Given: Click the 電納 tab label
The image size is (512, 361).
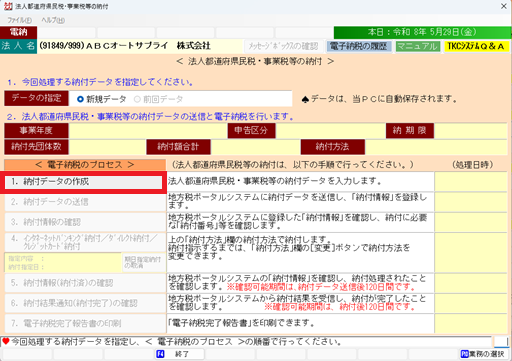Looking at the screenshot, I should pyautogui.click(x=18, y=32).
